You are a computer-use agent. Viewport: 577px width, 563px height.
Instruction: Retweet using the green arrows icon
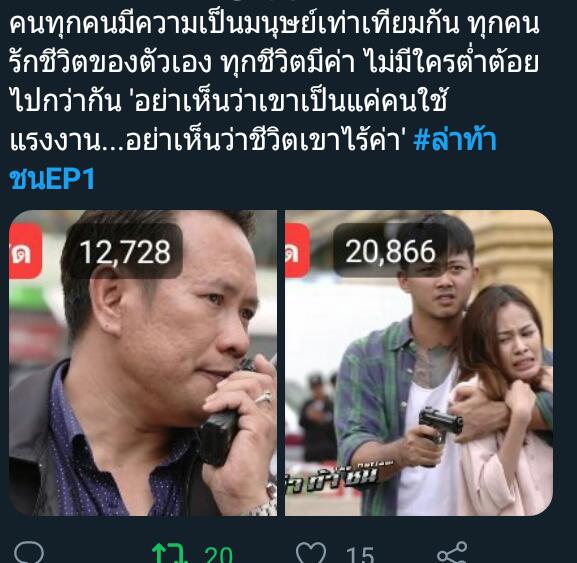click(x=170, y=553)
